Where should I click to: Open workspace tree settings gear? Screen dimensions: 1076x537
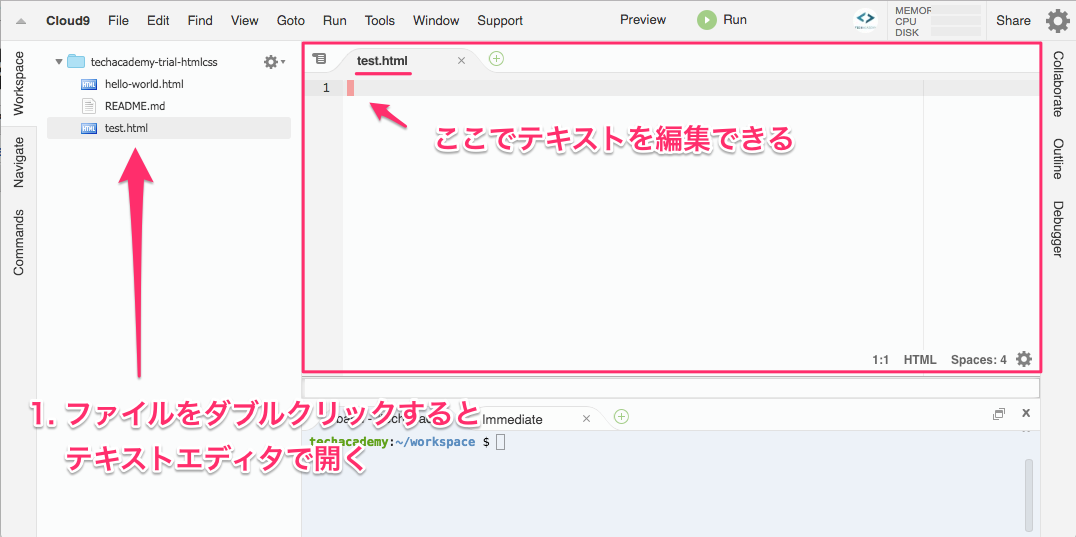pos(270,62)
